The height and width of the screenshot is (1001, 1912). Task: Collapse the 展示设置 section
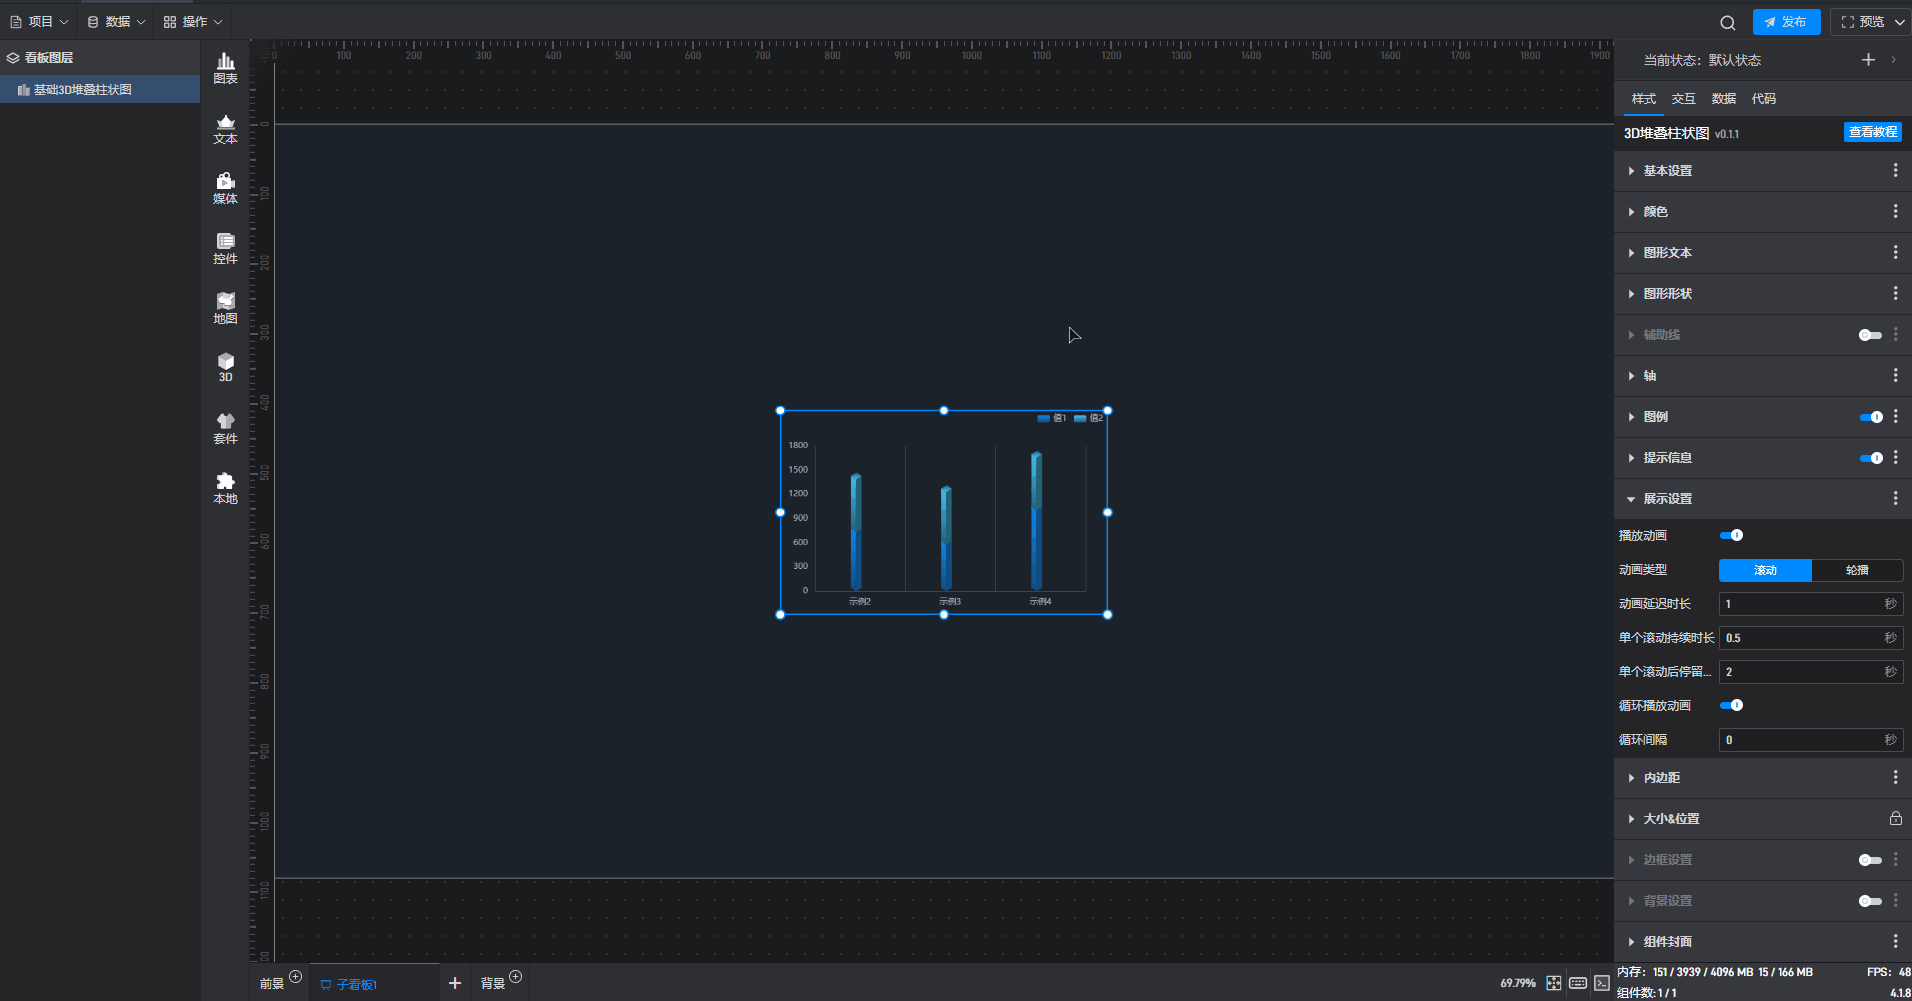(x=1667, y=499)
